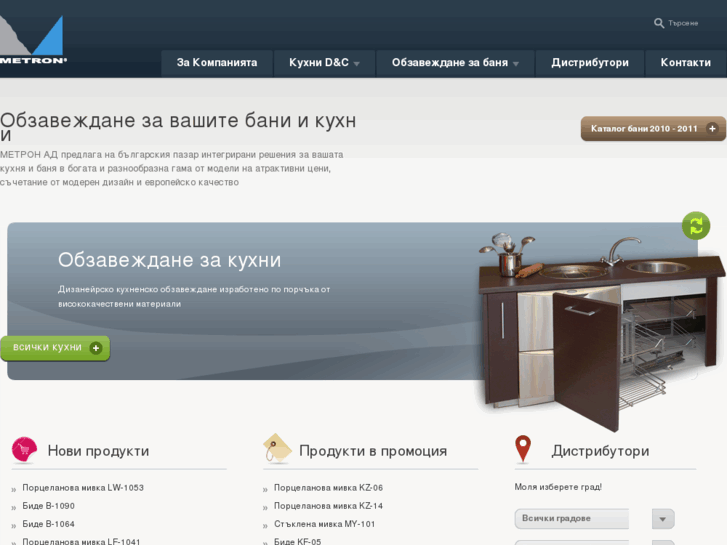Click the Моля изберете град! text
The height and width of the screenshot is (545, 727).
click(x=558, y=487)
